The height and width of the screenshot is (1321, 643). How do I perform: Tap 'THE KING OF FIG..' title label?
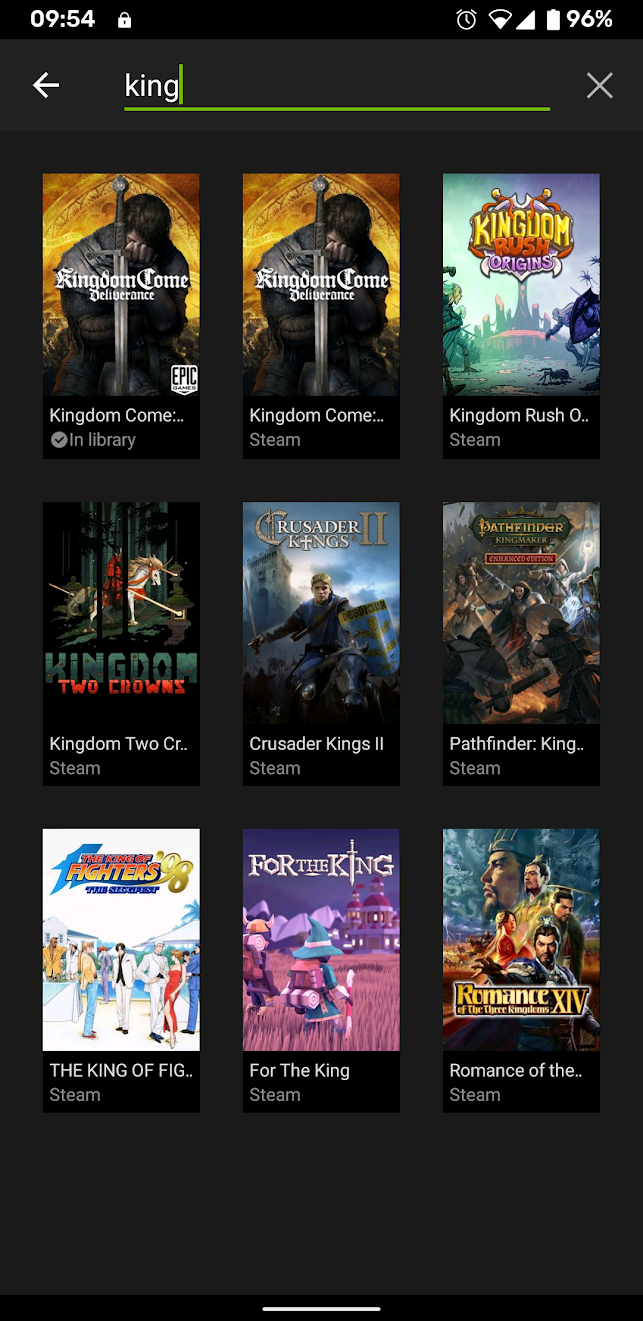[121, 1071]
